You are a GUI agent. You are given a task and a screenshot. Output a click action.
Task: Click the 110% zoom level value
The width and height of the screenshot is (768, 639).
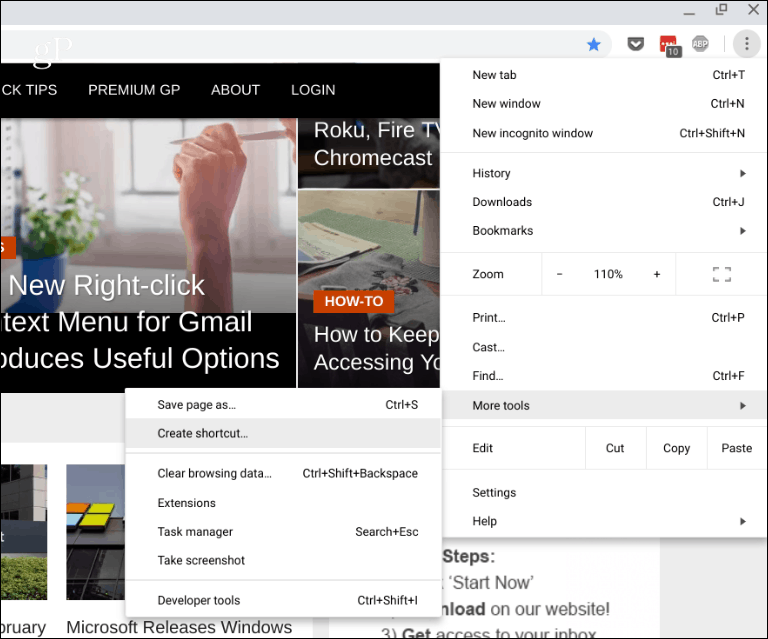coord(608,274)
